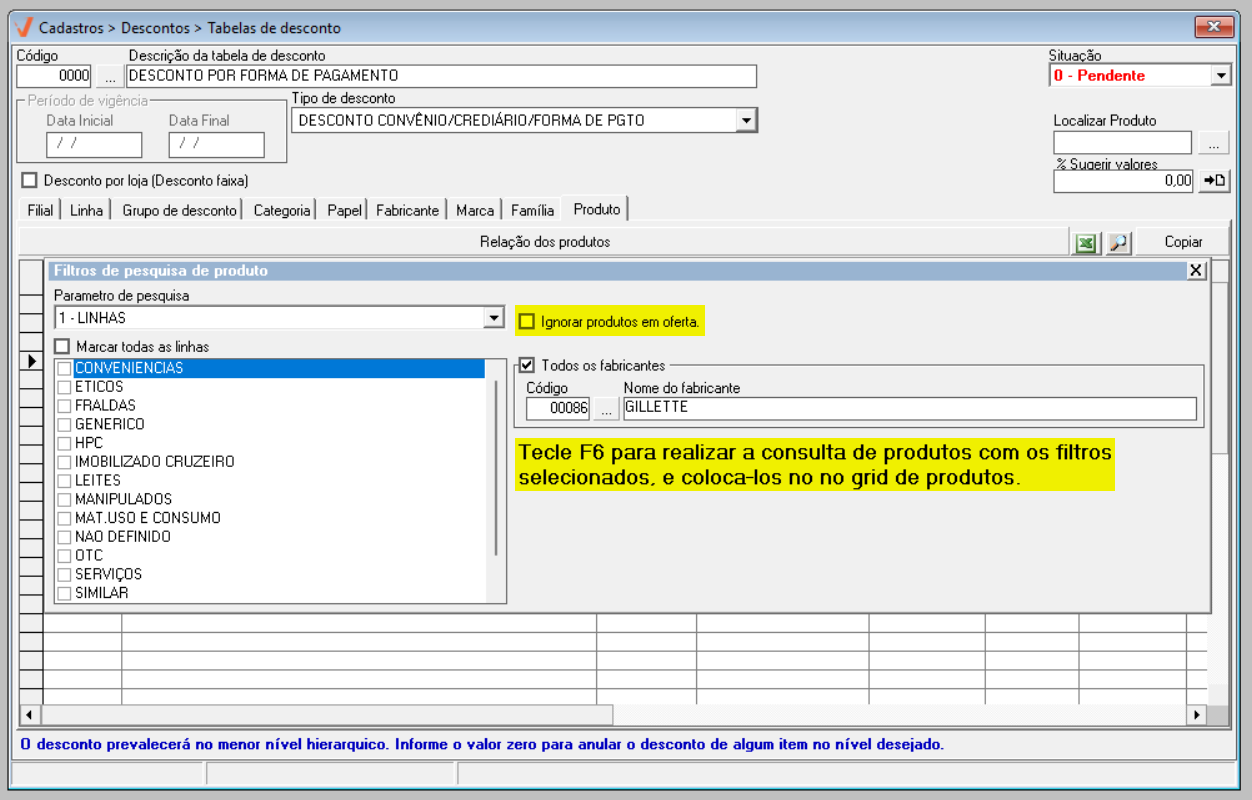Click the apply suggested values arrow button
This screenshot has width=1252, height=800.
pyautogui.click(x=1214, y=181)
